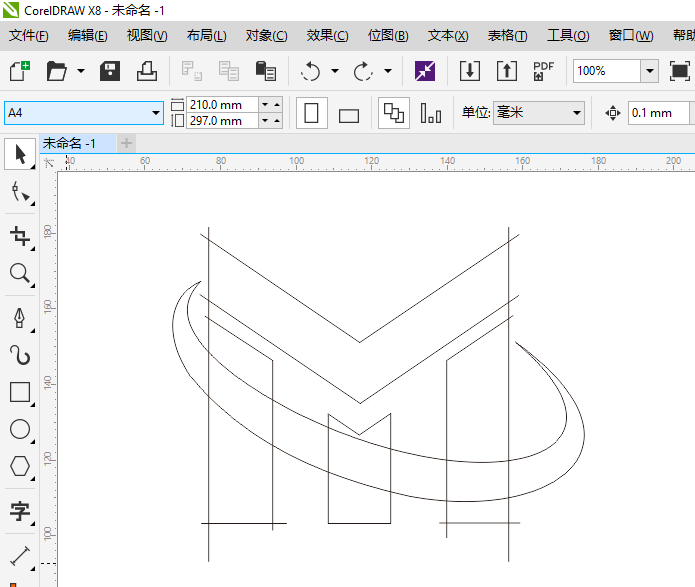Open the page height dropdown arrow
695x587 pixels.
coord(265,121)
